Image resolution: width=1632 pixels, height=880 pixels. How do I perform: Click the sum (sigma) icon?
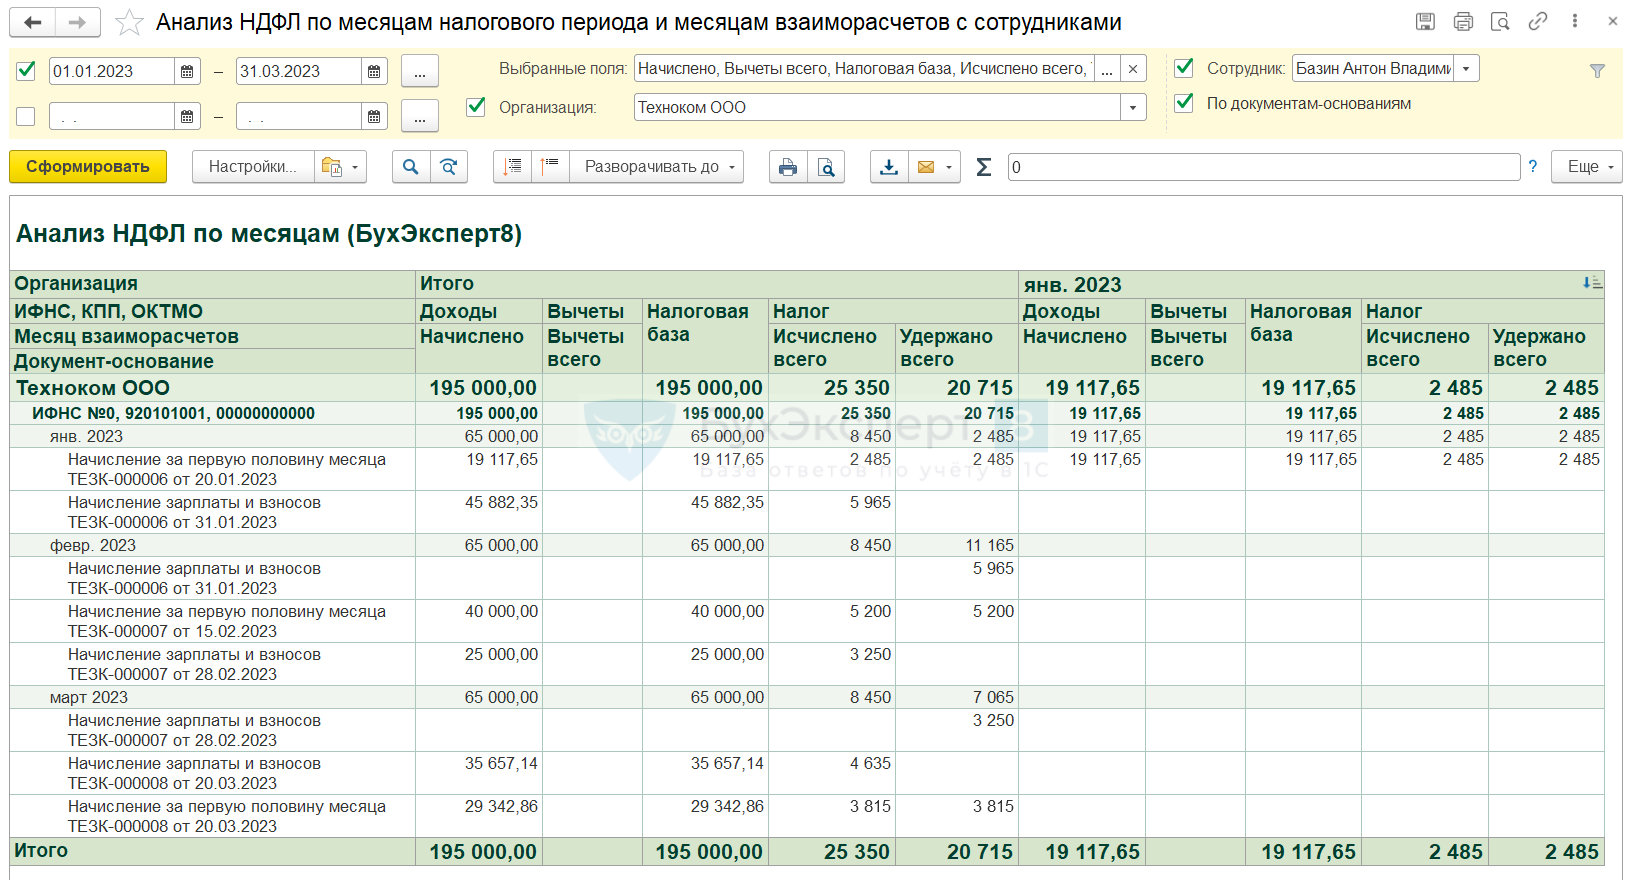coord(984,167)
